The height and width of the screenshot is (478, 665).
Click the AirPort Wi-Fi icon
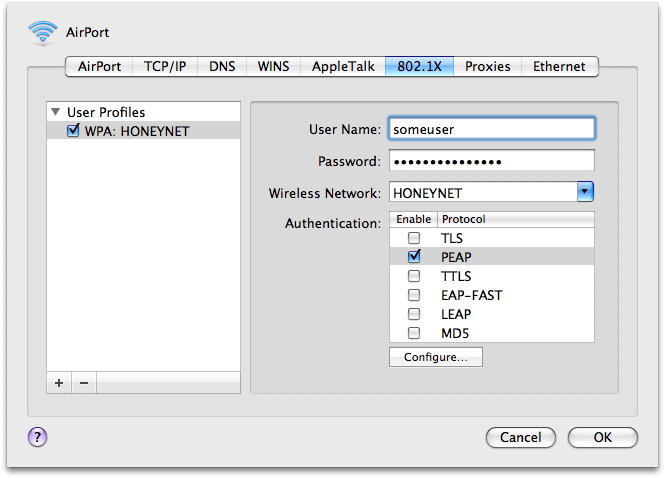tap(42, 32)
